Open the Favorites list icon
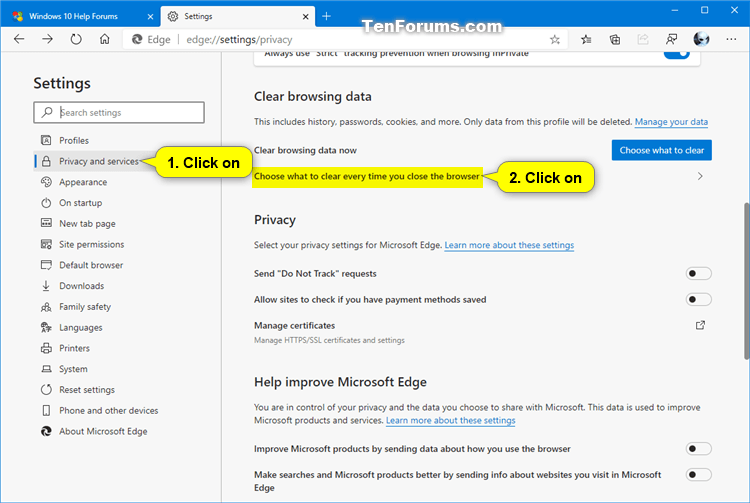 coord(586,40)
